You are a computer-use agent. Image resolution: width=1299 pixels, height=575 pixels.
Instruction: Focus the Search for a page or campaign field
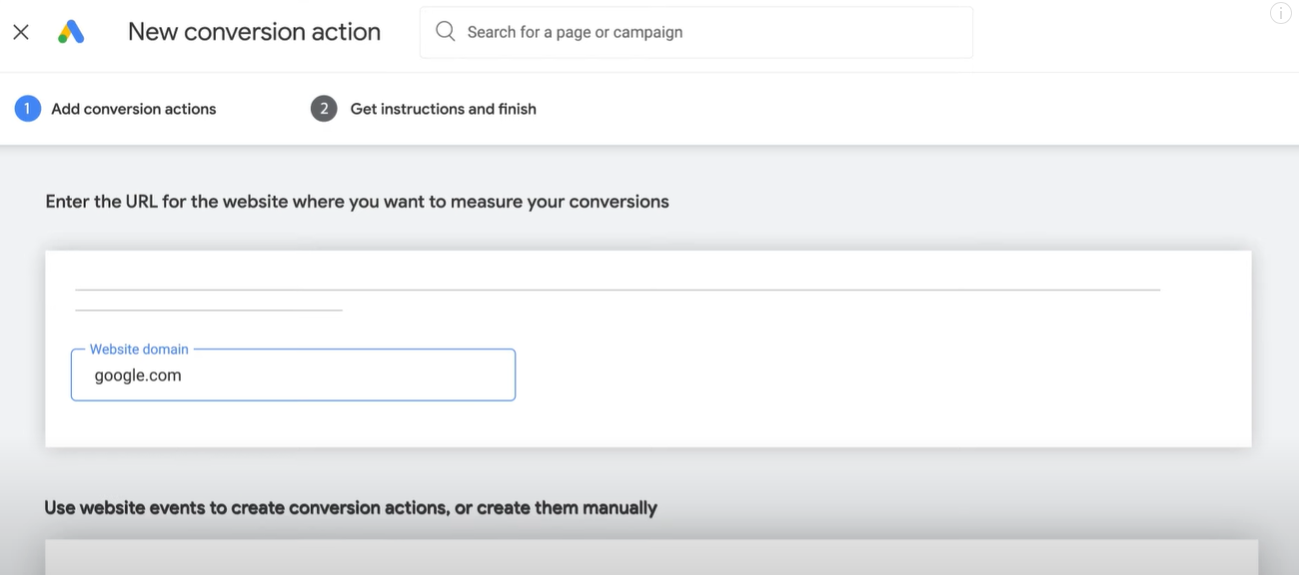point(700,32)
